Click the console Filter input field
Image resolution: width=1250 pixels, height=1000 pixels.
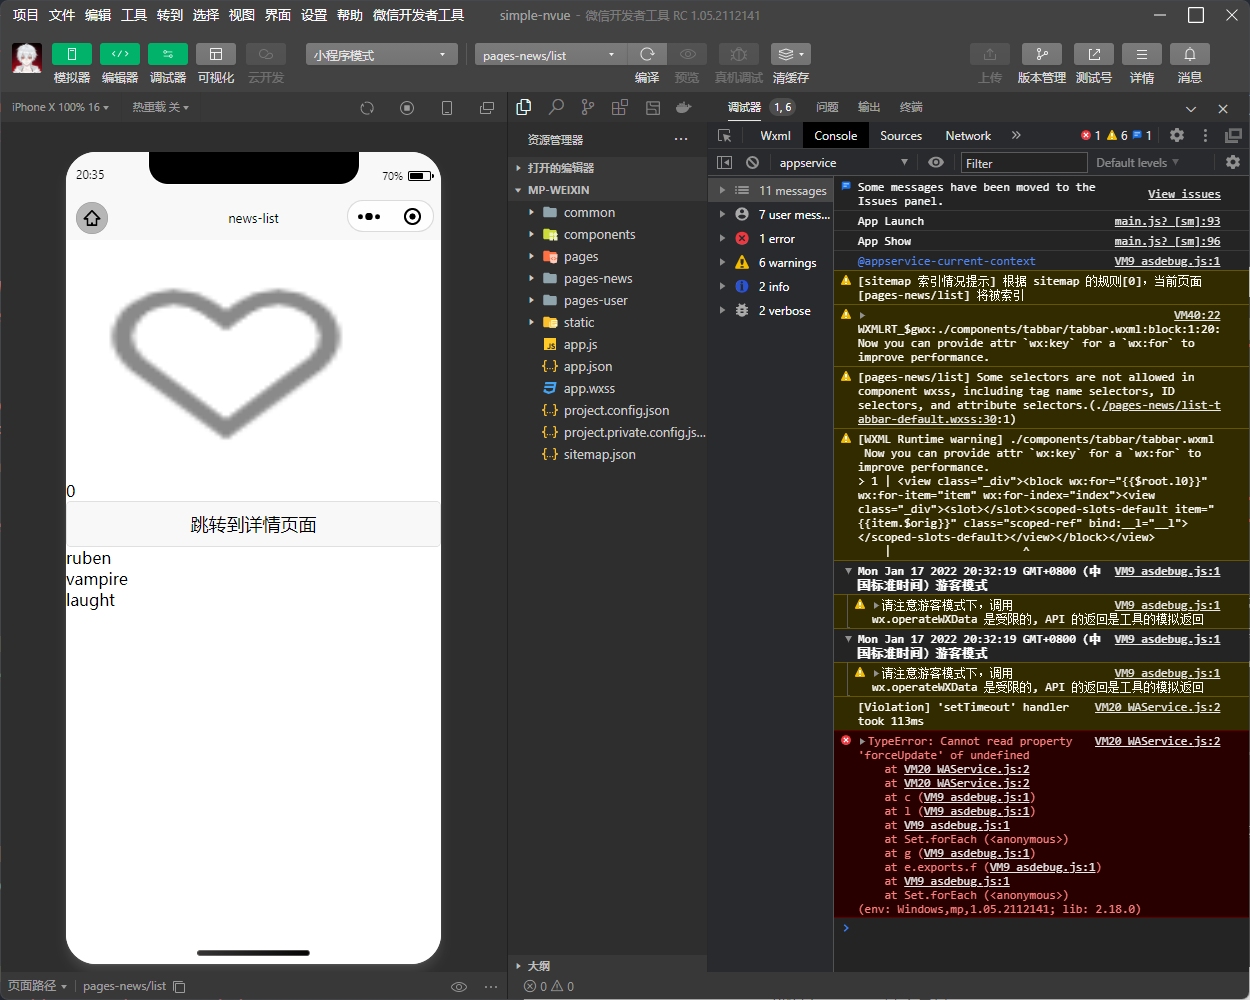coord(1023,163)
